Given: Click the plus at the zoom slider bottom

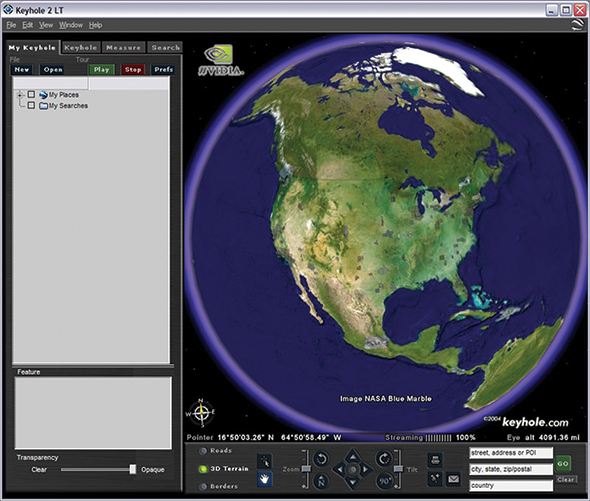Looking at the screenshot, I should click(x=304, y=487).
